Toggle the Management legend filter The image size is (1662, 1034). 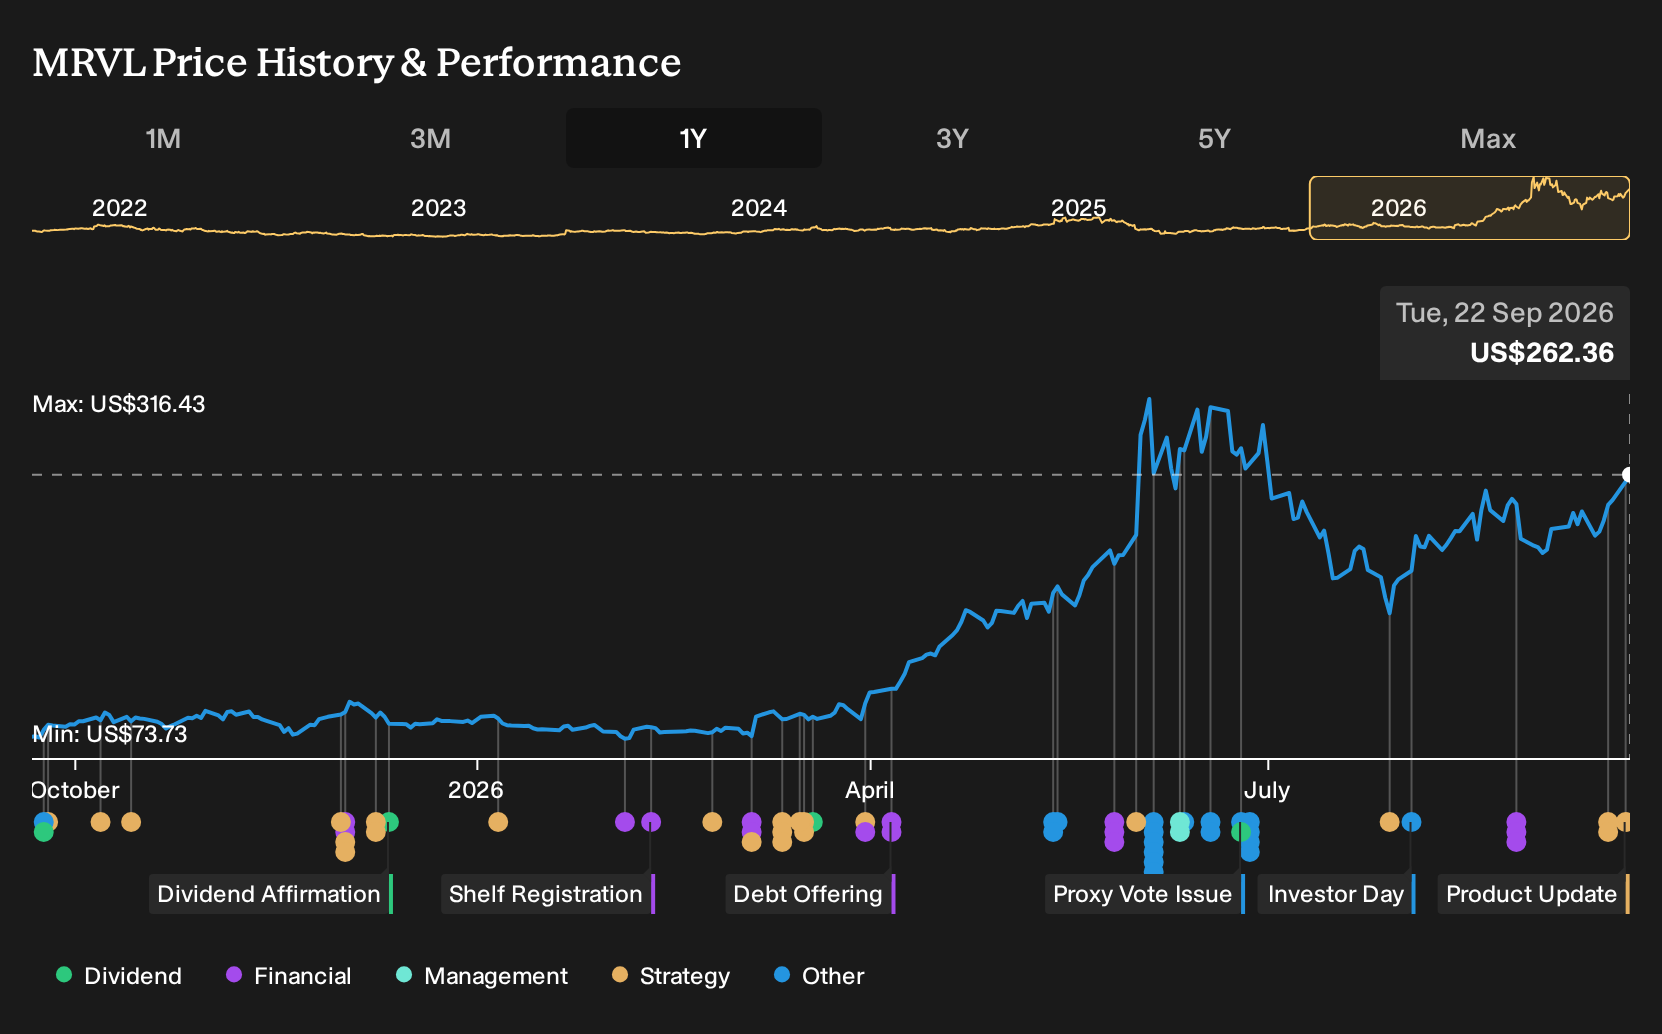[482, 976]
